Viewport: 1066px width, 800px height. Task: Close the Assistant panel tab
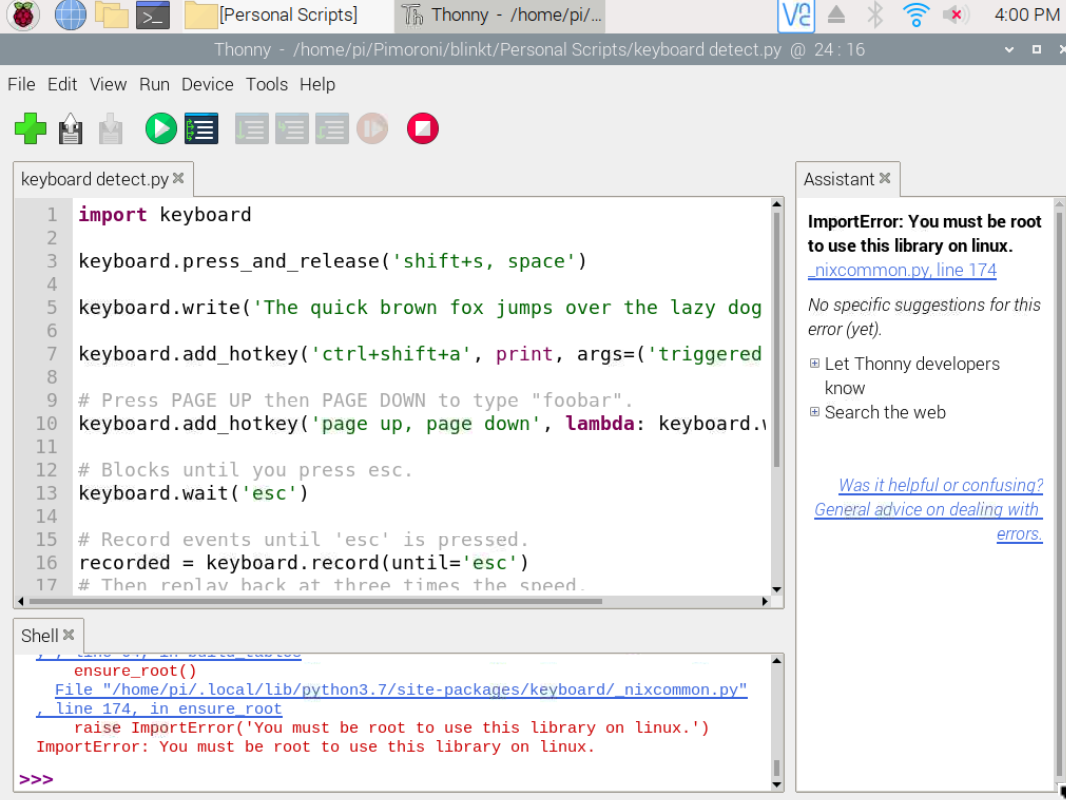coord(884,178)
